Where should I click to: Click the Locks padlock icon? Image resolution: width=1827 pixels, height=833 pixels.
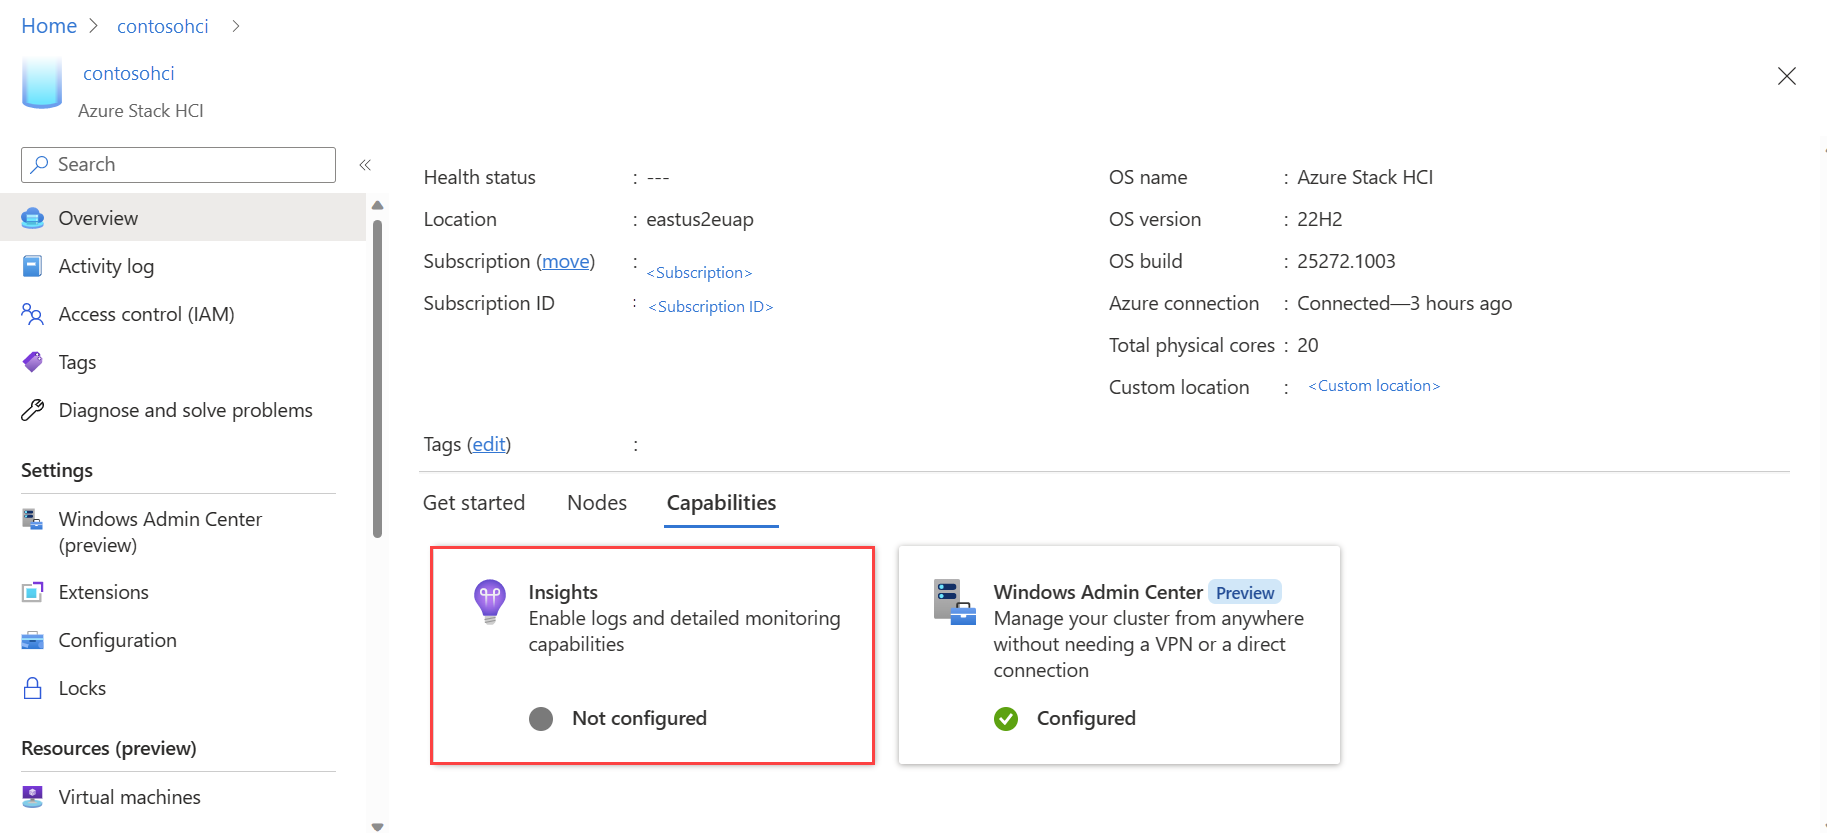(33, 688)
